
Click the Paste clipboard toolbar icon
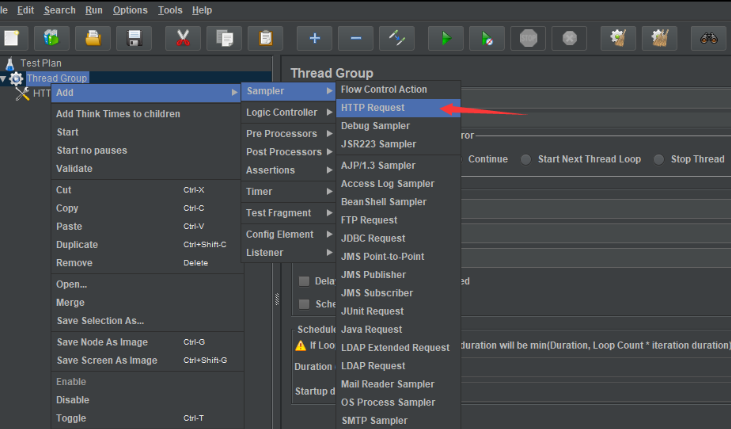coord(265,38)
